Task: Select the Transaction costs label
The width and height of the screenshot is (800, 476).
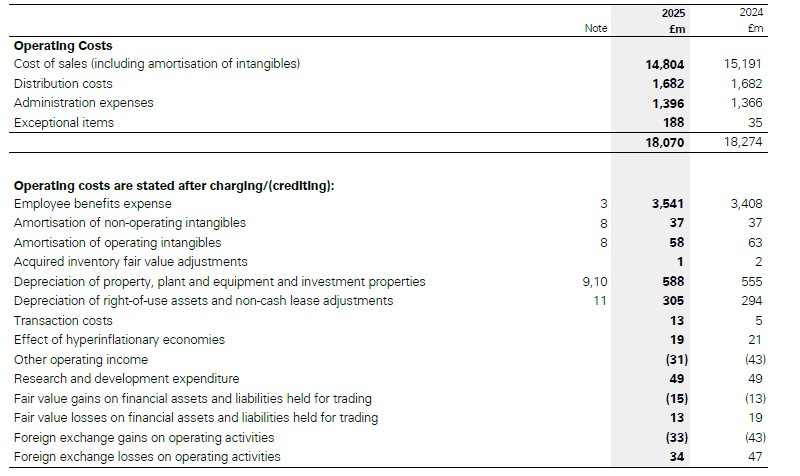Action: click(62, 321)
